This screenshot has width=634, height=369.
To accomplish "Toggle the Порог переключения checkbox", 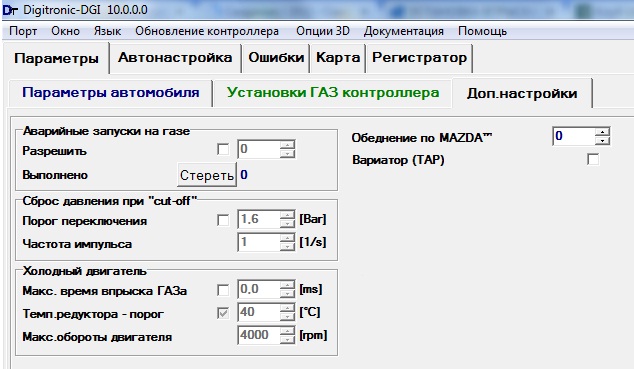I will point(223,220).
